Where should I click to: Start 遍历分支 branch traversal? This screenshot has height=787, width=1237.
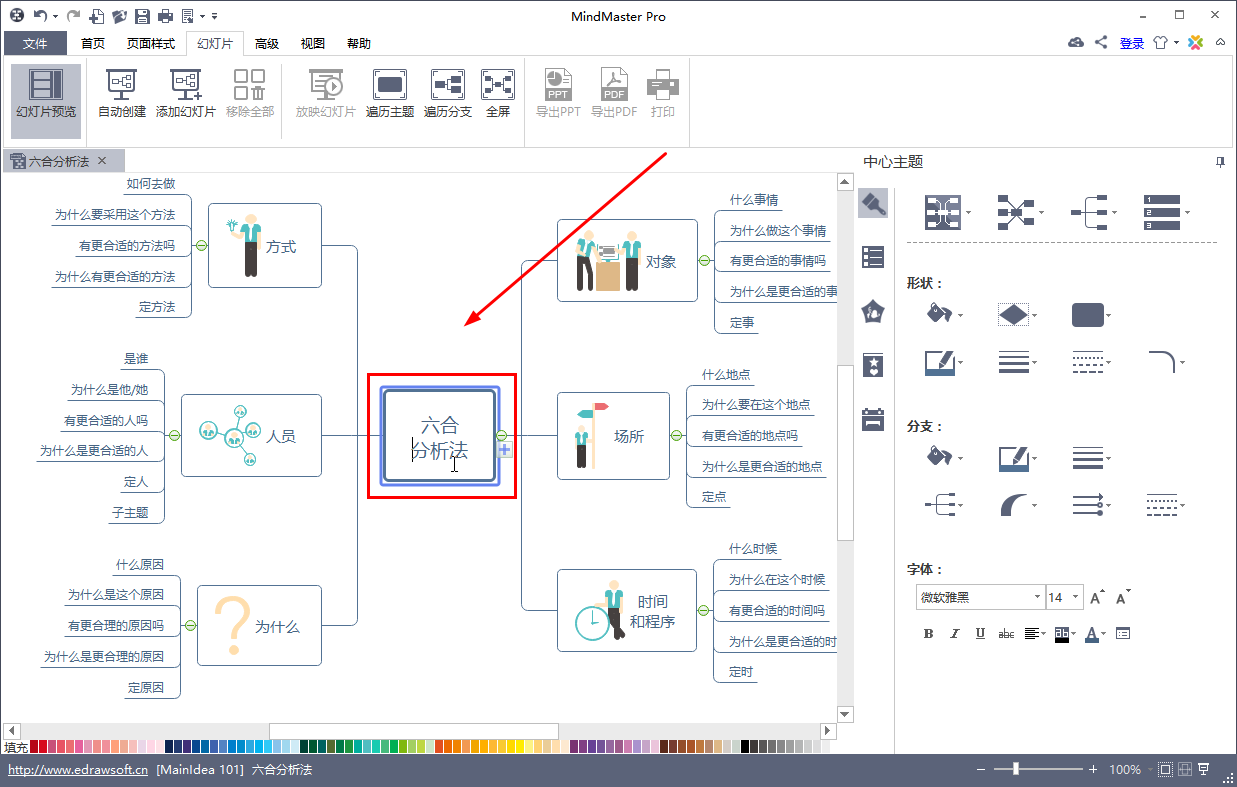[x=447, y=95]
